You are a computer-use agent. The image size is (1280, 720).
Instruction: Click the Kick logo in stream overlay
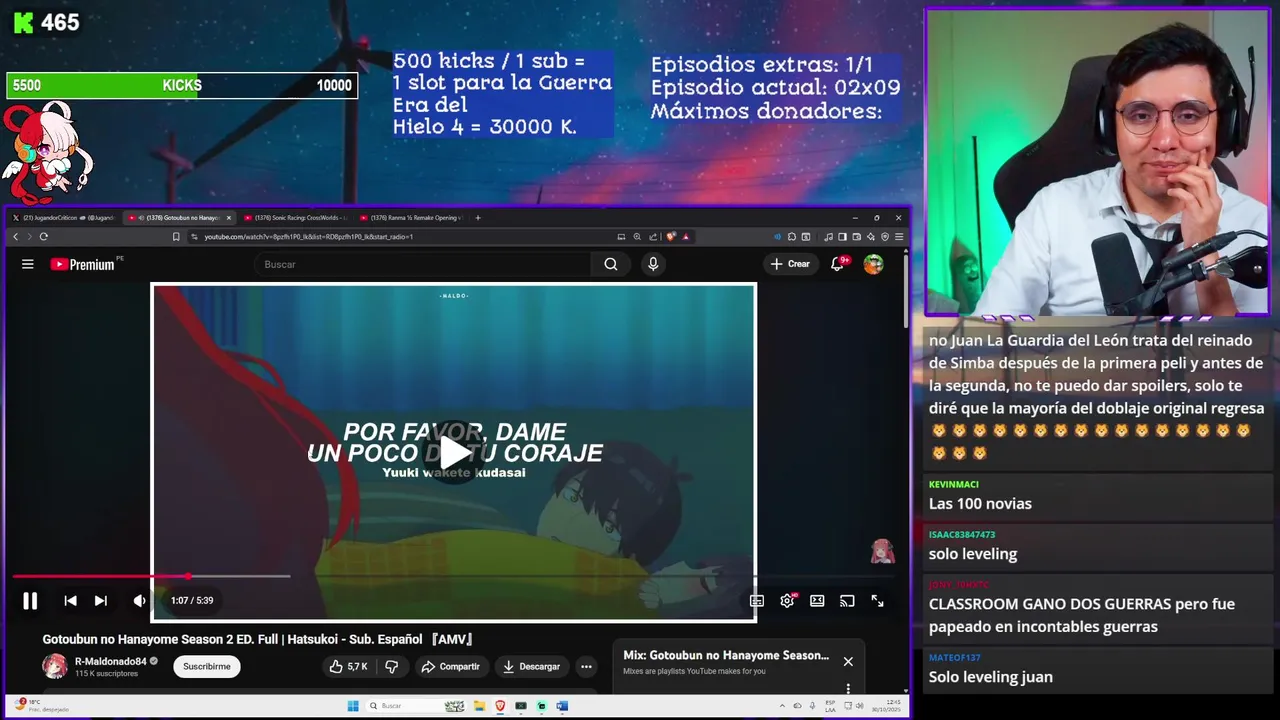point(24,23)
